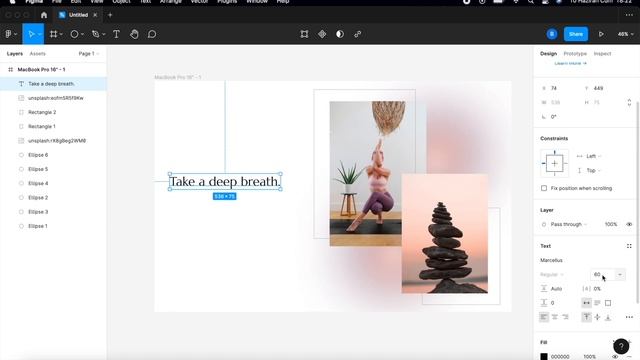Image resolution: width=640 pixels, height=360 pixels.
Task: Open tab bar three-dot overflow menu
Action: coord(629,15)
